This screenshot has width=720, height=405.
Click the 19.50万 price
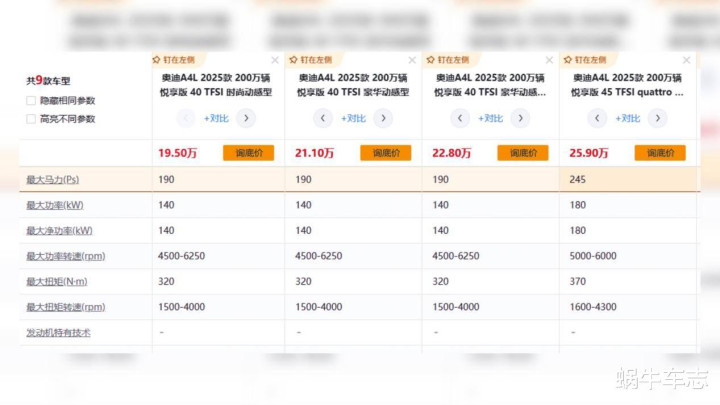177,153
